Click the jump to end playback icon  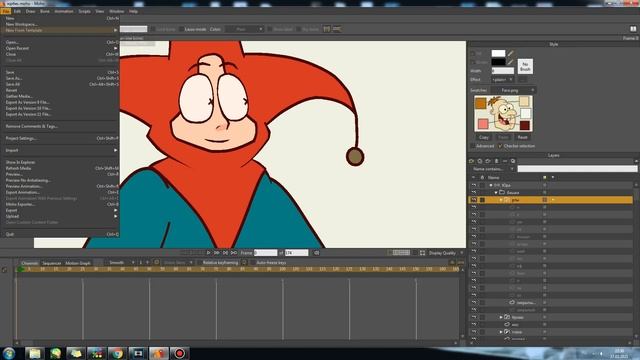[x=233, y=253]
